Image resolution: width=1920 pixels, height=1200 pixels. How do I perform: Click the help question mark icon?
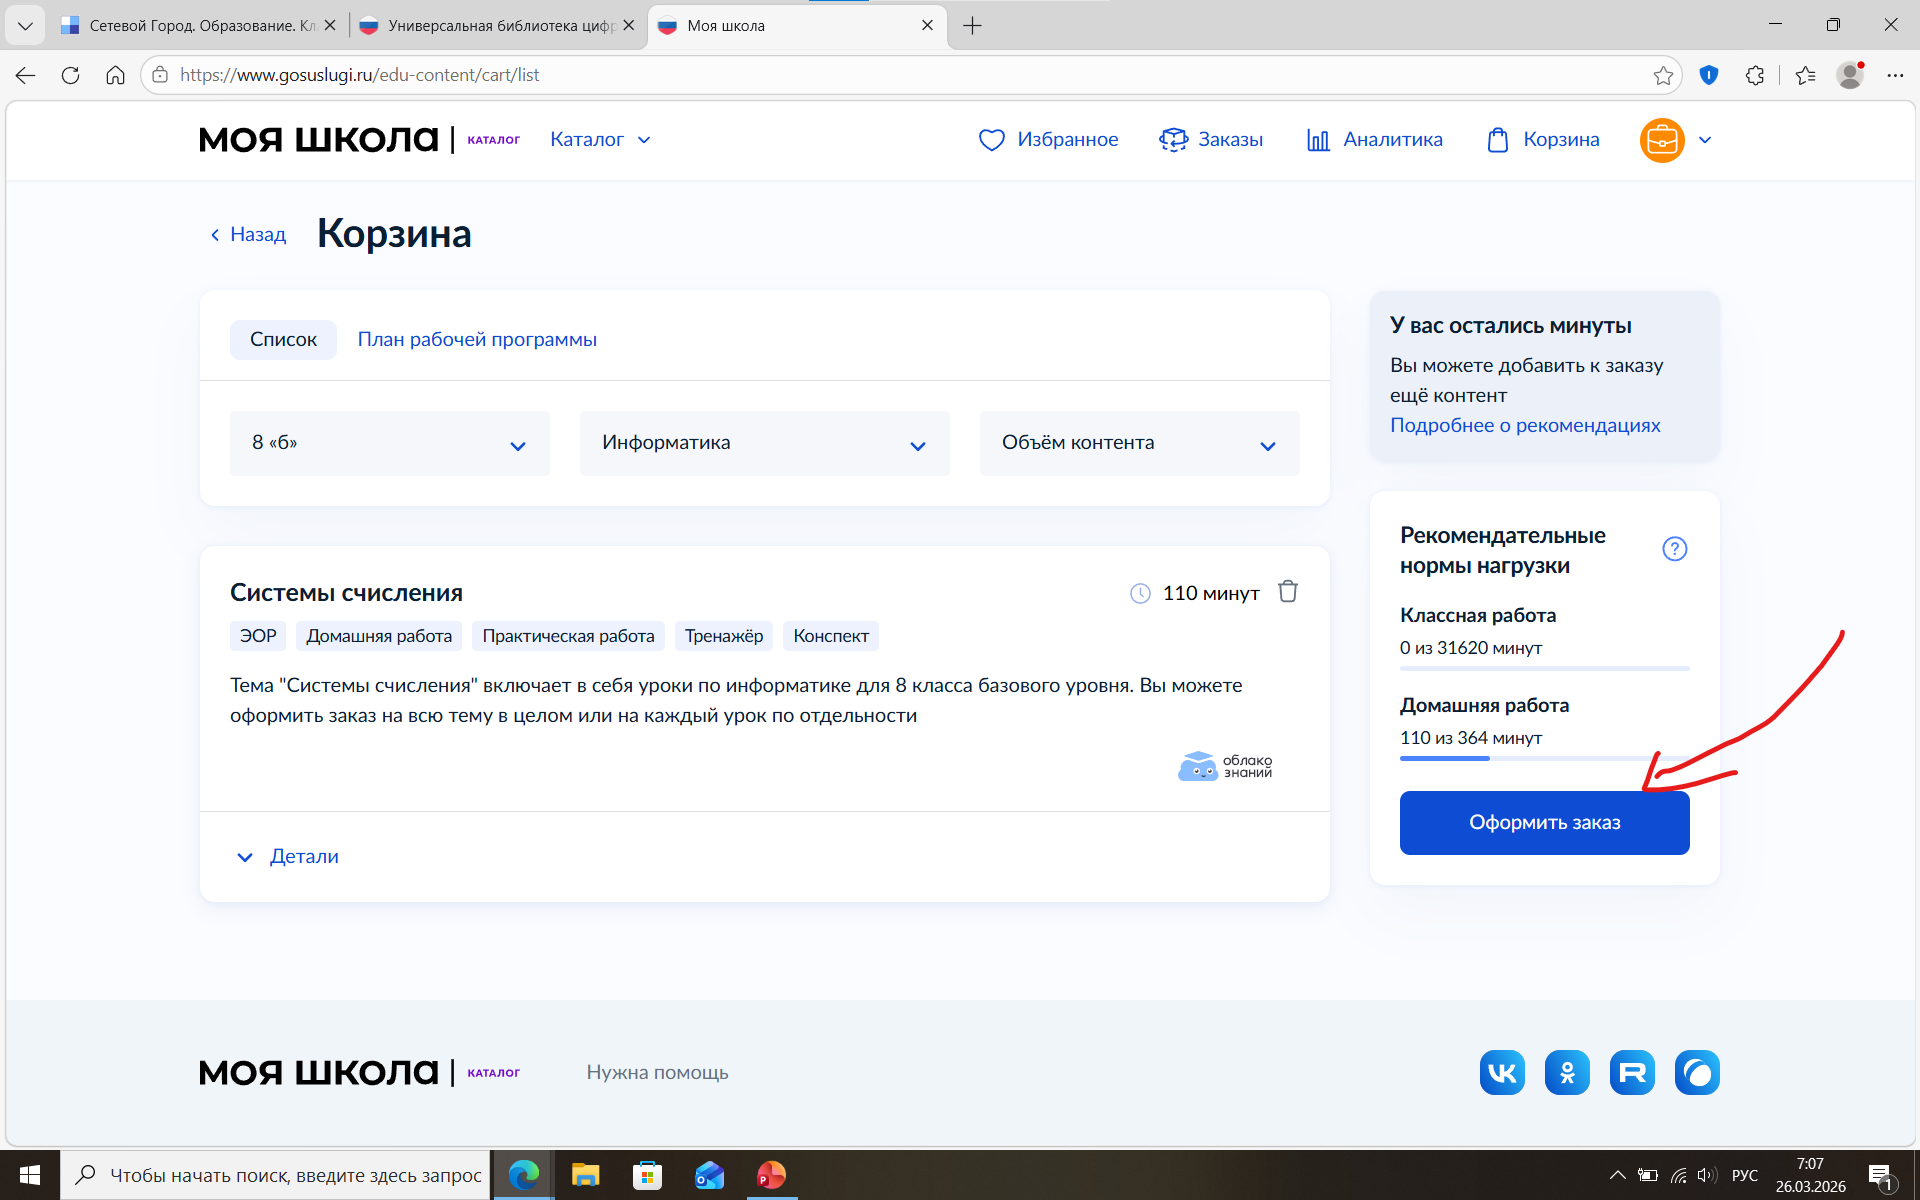pos(1674,549)
